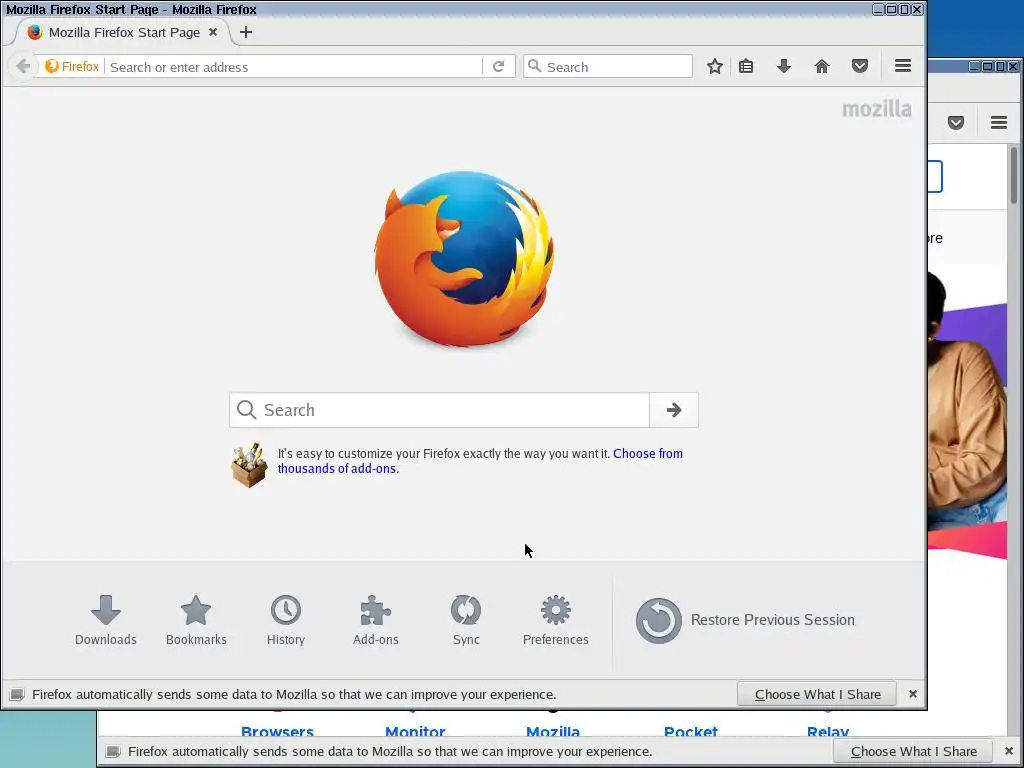The image size is (1024, 768).
Task: Click the mozilla wordmark on start page
Action: [x=876, y=109]
